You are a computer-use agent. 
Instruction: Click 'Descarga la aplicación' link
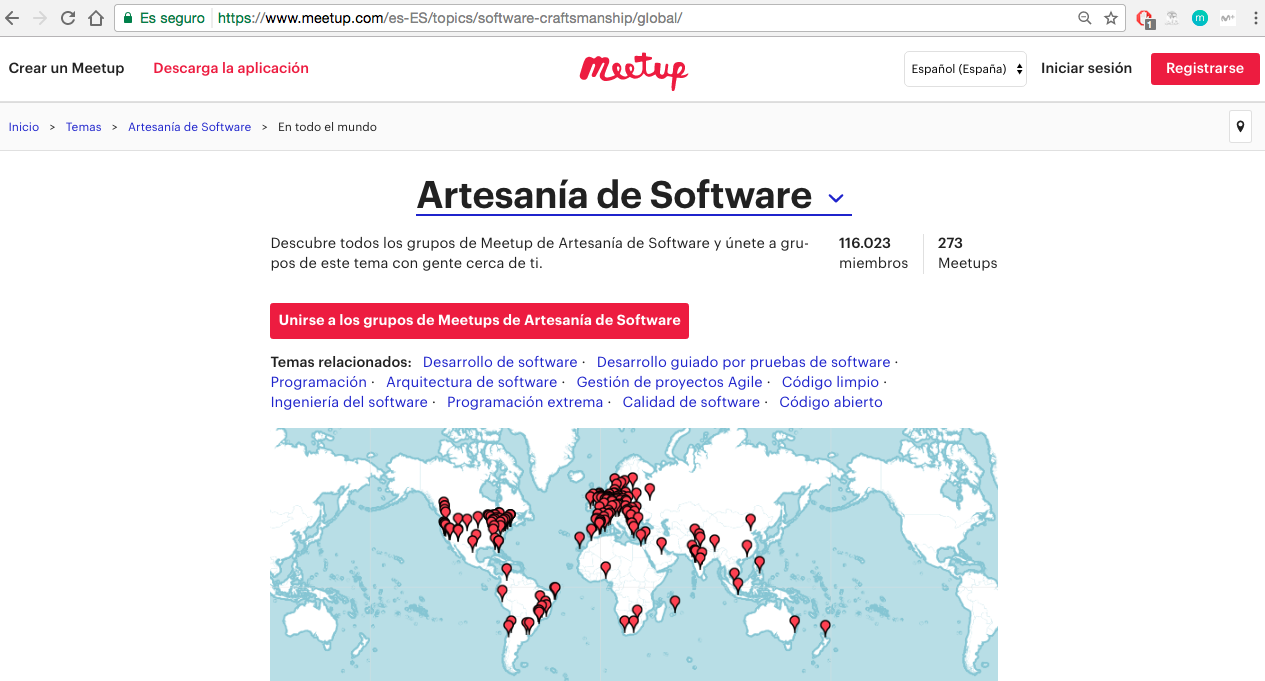pos(231,68)
